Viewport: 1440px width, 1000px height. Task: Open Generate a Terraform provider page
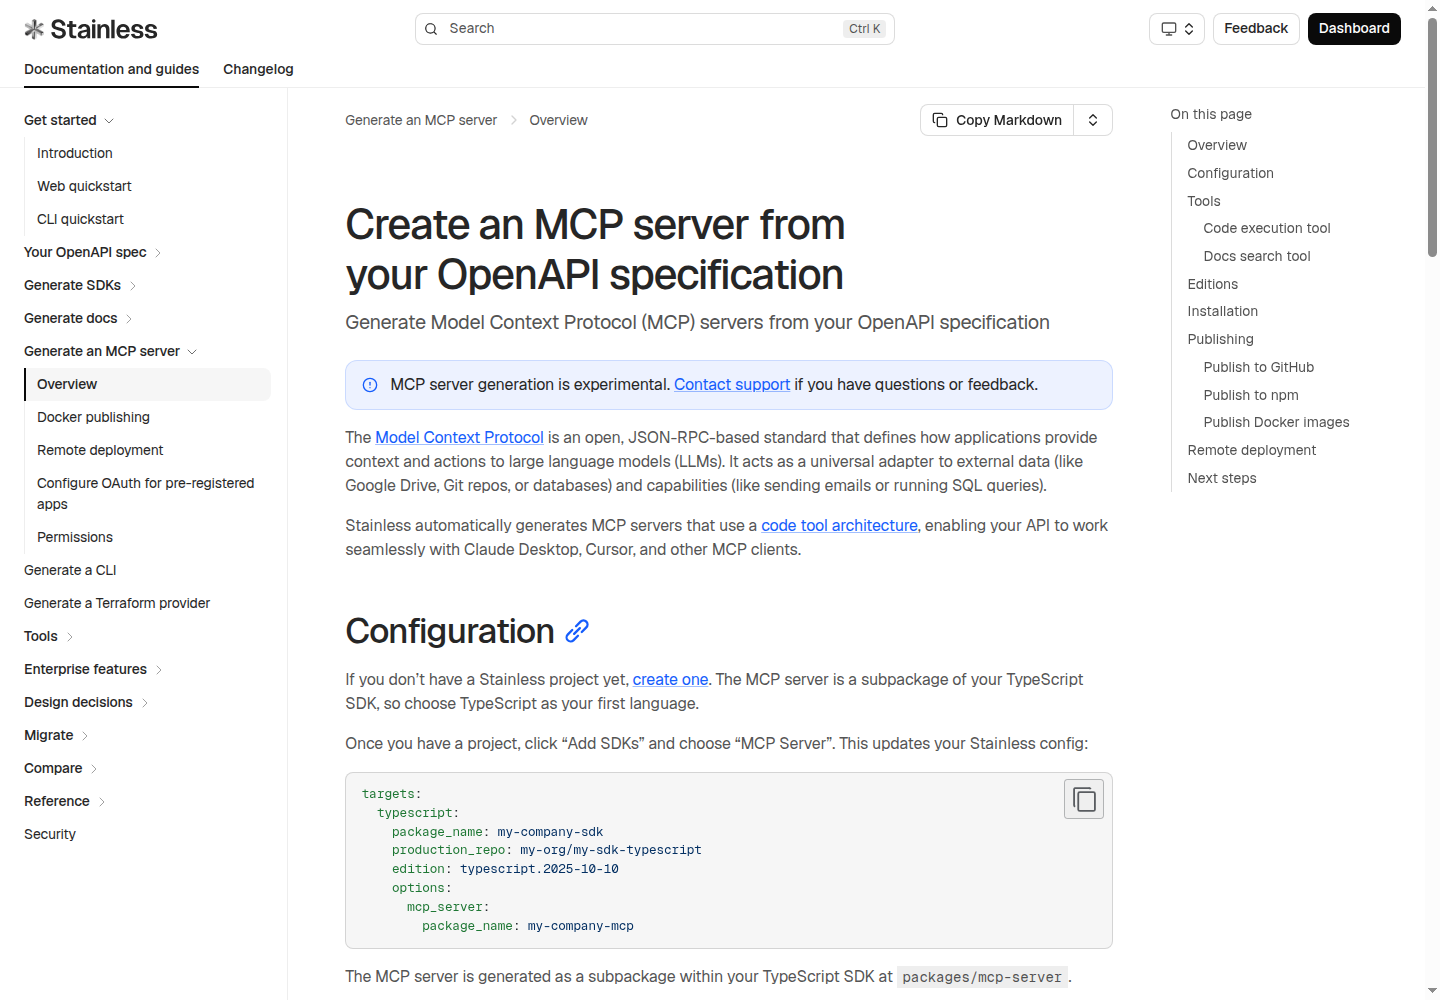pos(117,603)
